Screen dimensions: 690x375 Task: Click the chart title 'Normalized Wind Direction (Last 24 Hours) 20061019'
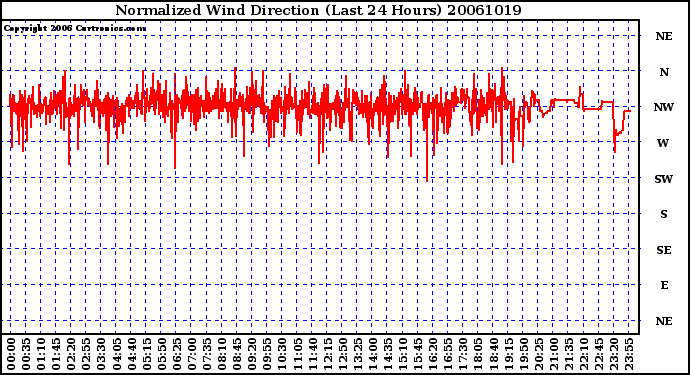(318, 10)
